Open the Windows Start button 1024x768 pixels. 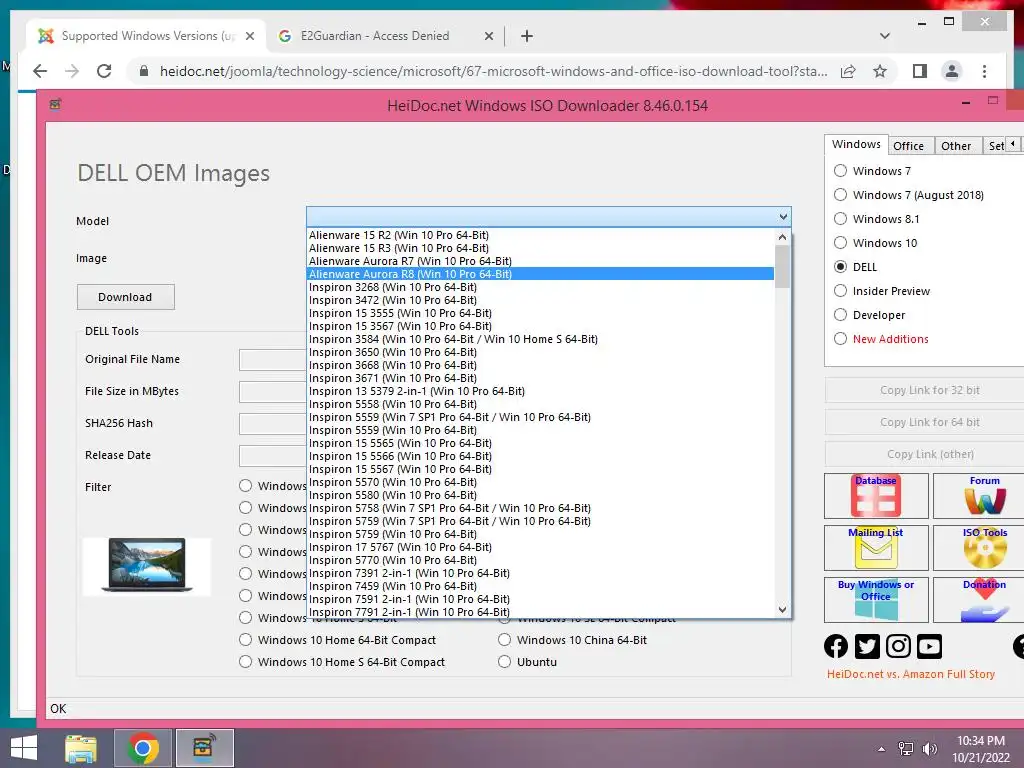(24, 748)
